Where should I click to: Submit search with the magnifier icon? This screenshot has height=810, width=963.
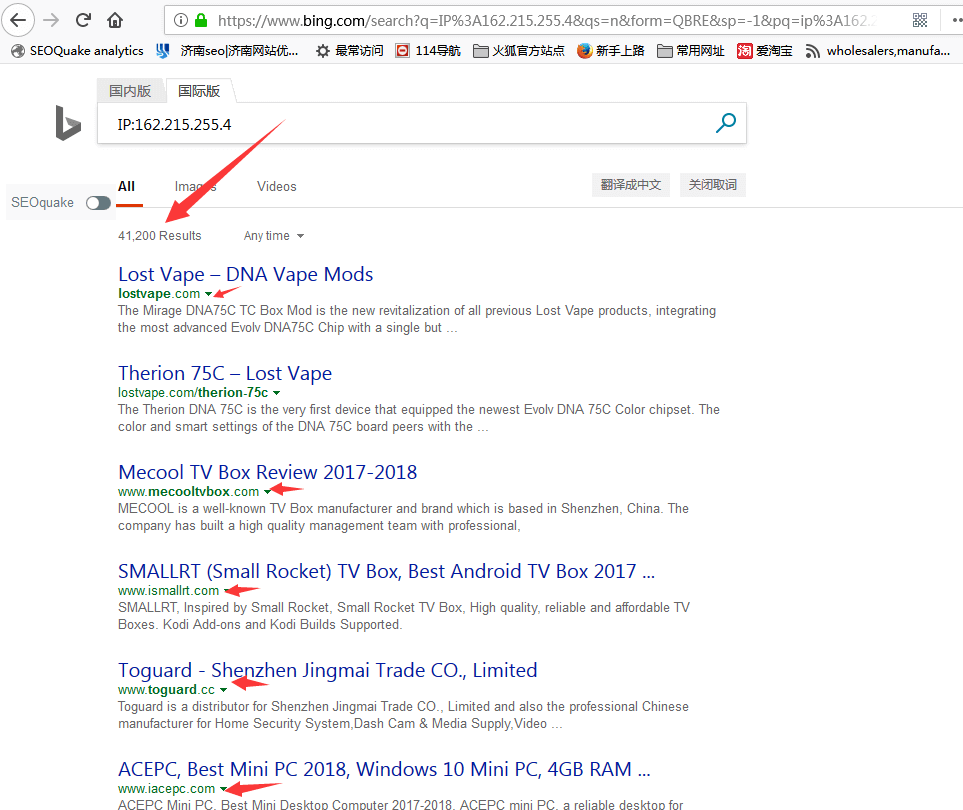(x=725, y=123)
